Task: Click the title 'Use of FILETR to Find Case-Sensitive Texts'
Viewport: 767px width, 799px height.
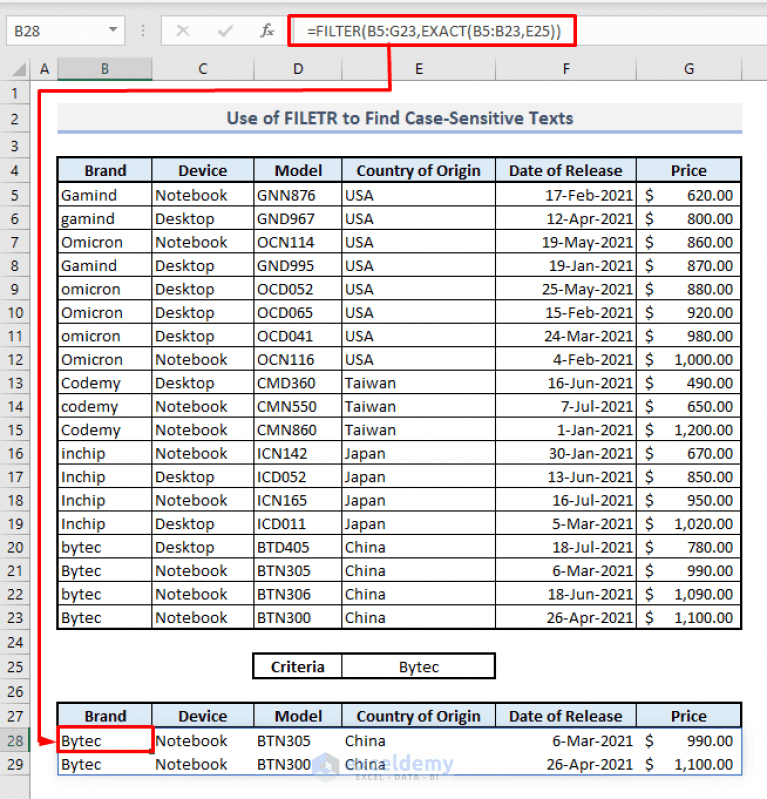Action: [x=400, y=118]
